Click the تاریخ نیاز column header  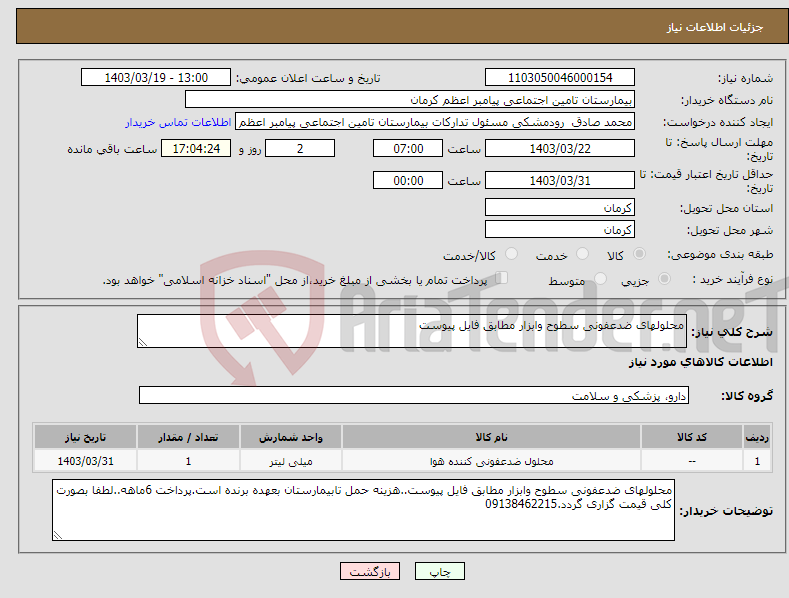[x=86, y=437]
